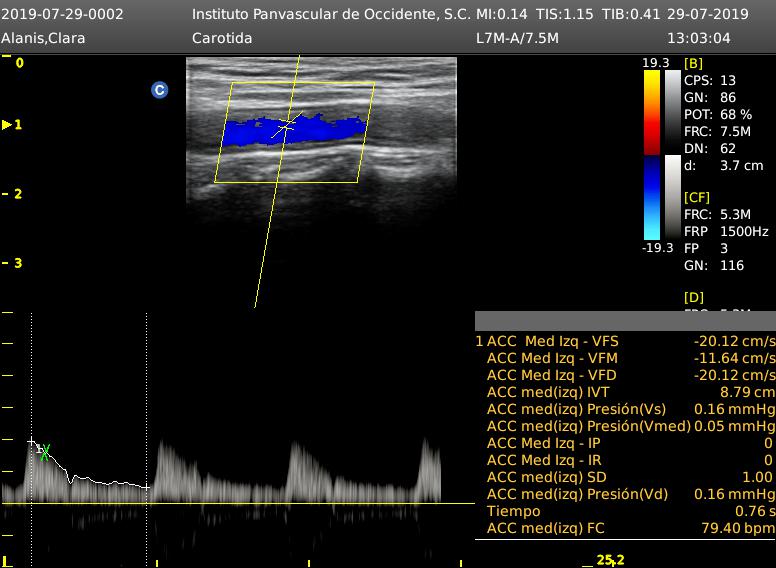Click the depth scale marker 3

tap(18, 263)
